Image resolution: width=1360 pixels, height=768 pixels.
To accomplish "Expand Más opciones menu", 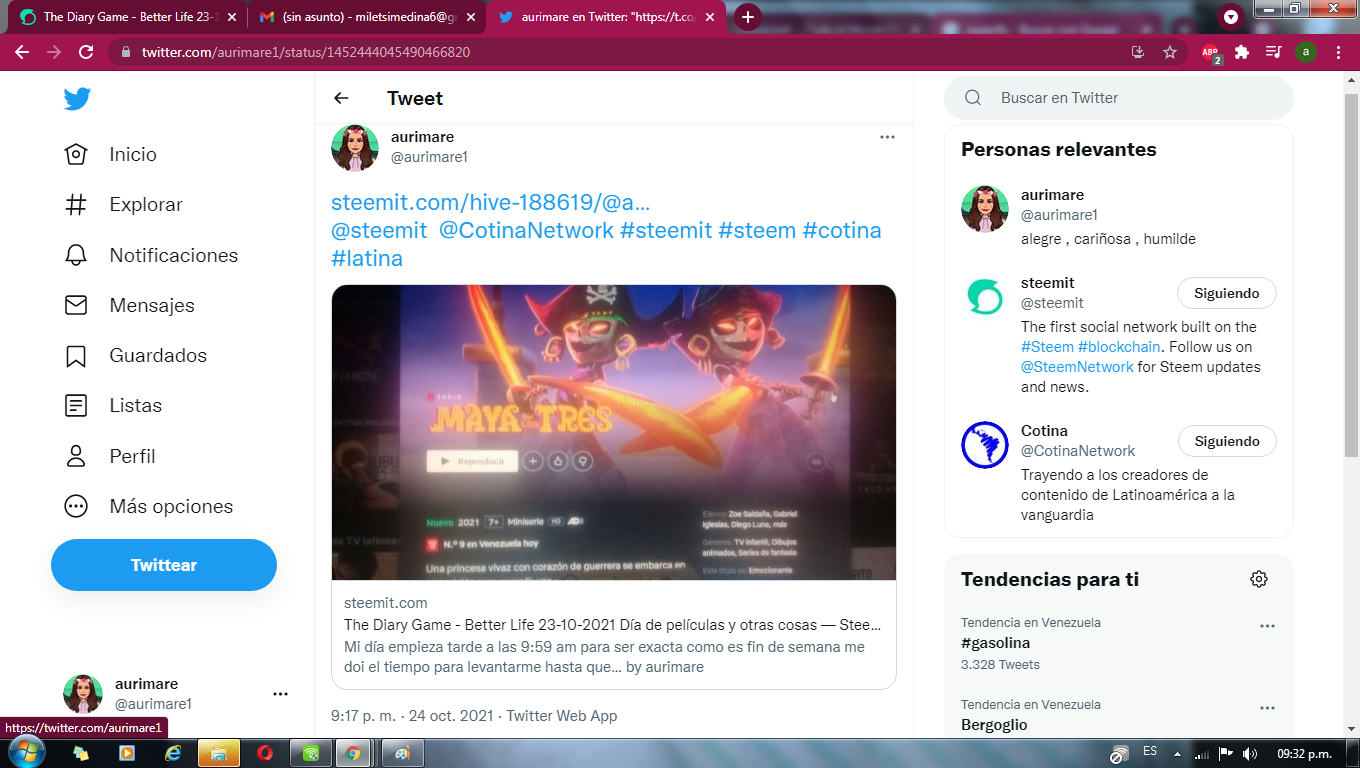I will 149,506.
